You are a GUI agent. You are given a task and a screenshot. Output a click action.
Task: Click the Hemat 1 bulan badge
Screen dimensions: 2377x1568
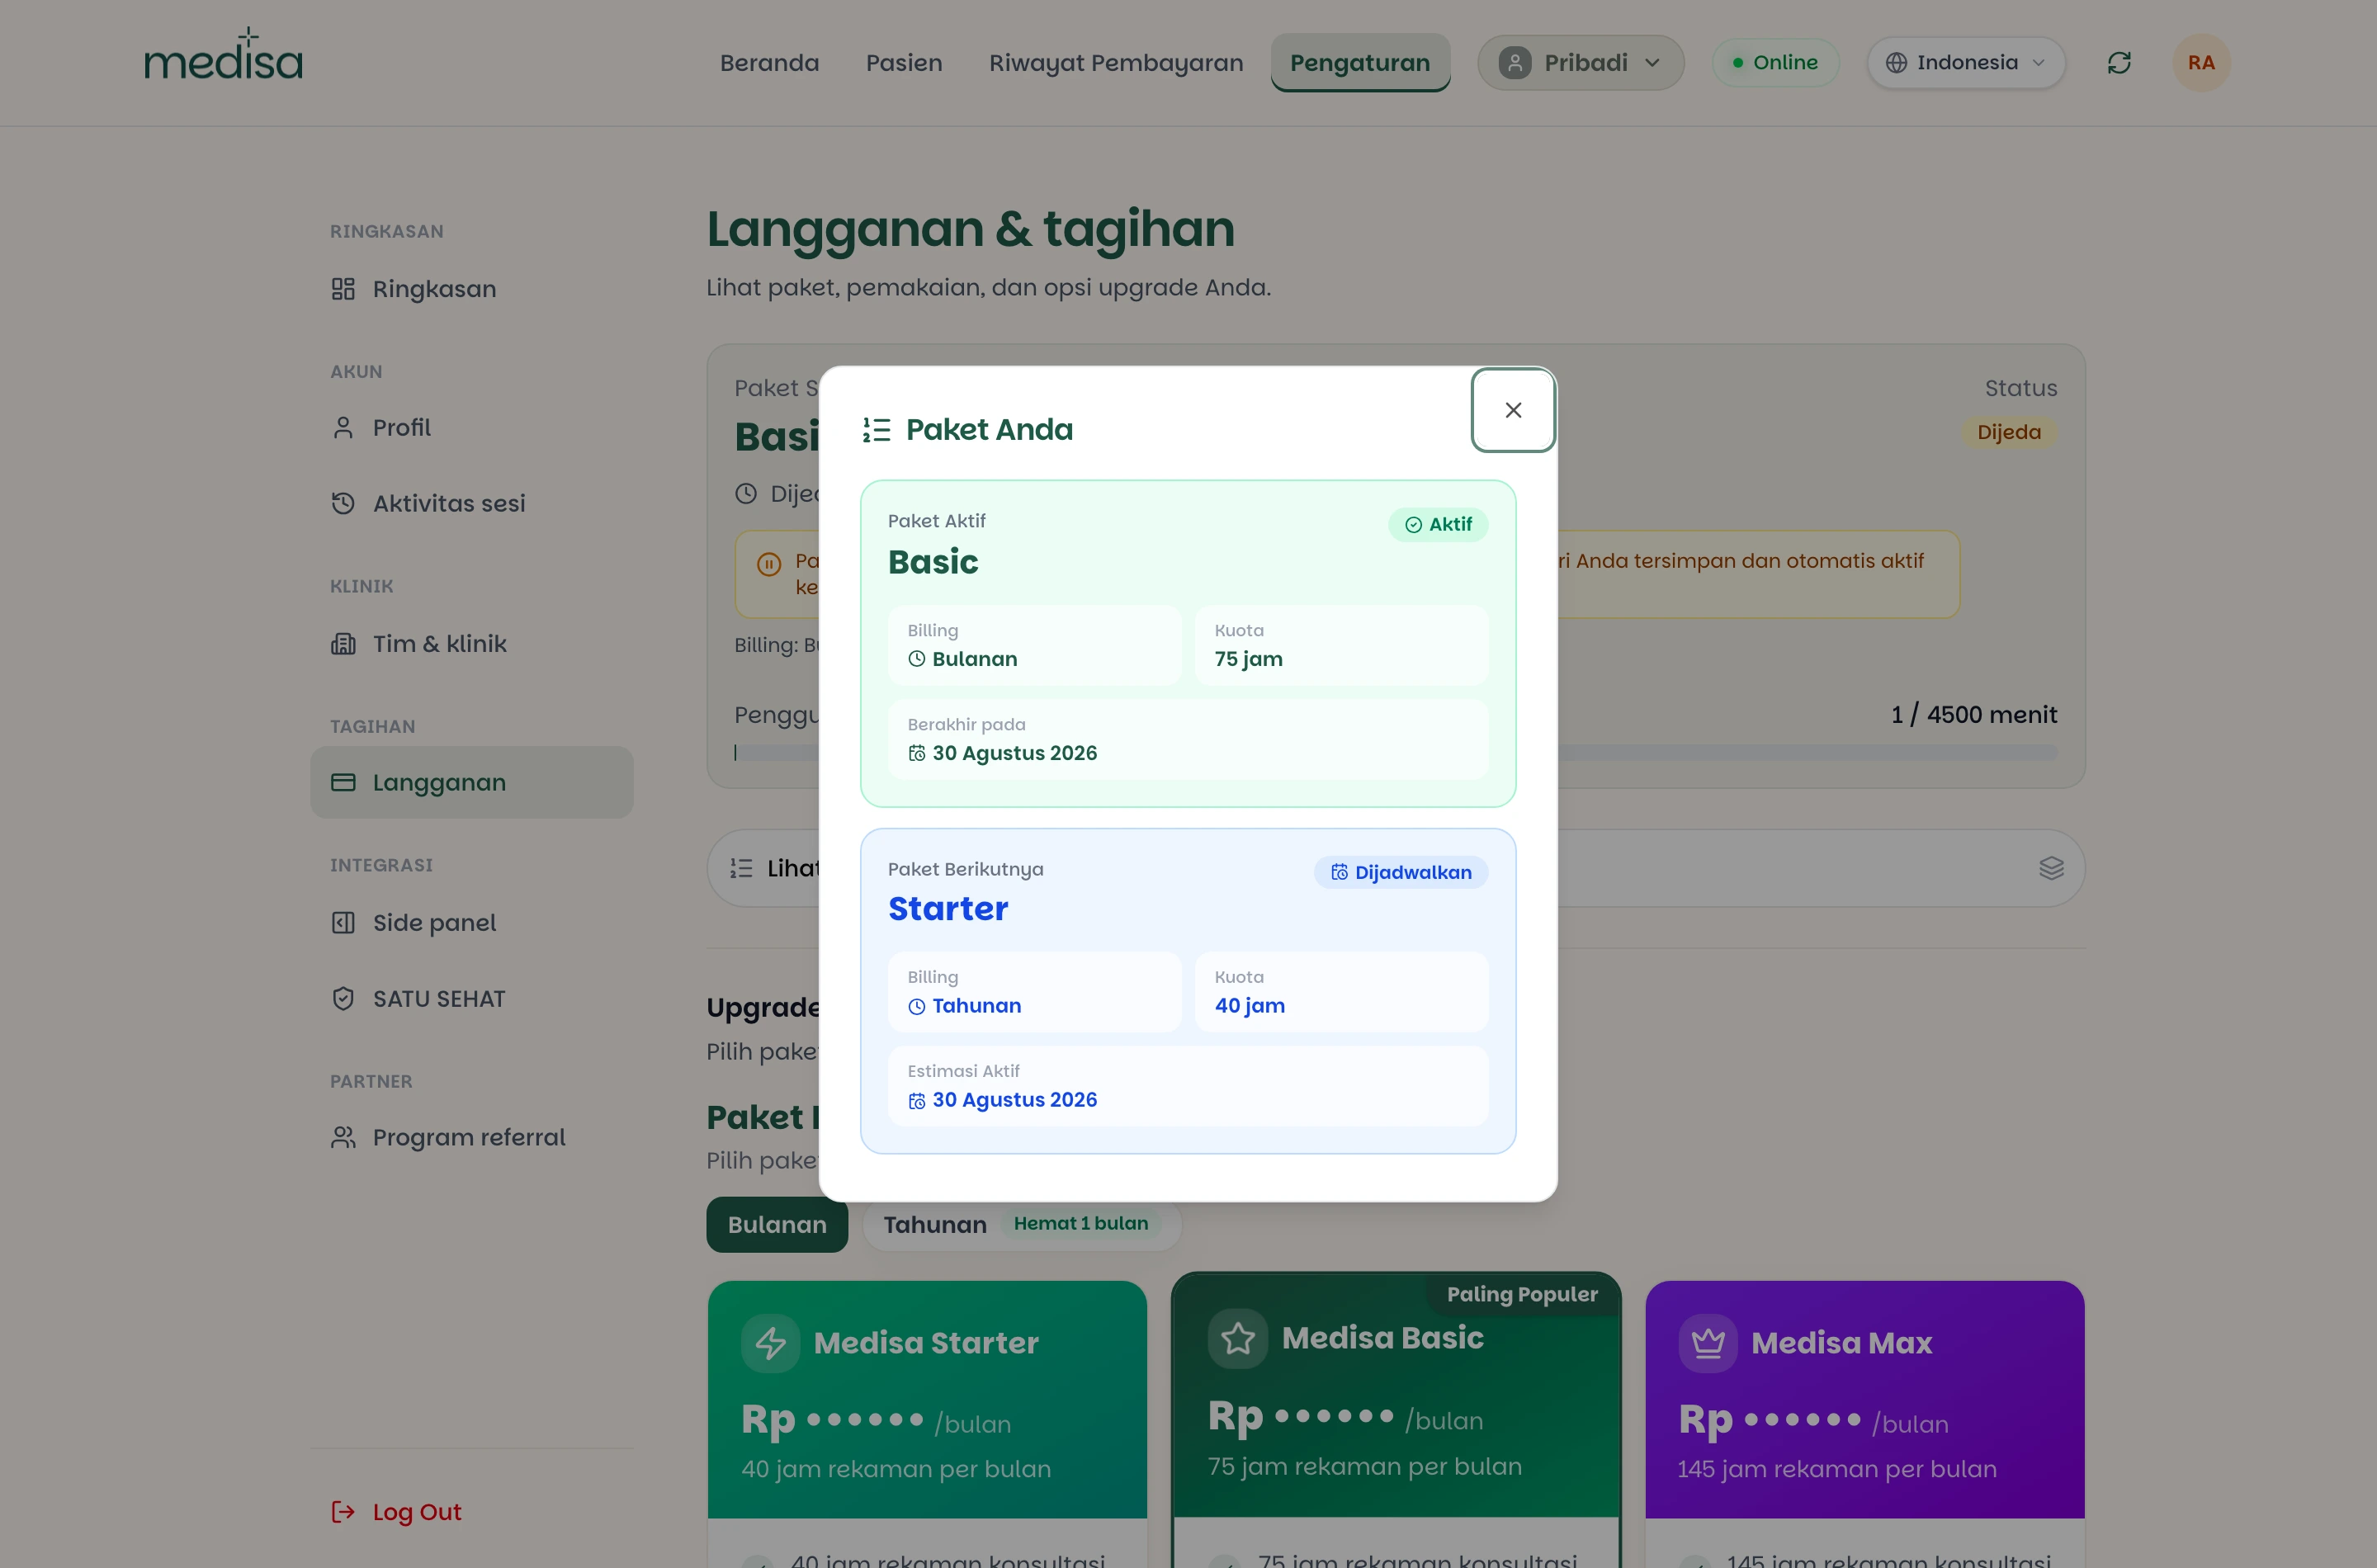1080,1223
